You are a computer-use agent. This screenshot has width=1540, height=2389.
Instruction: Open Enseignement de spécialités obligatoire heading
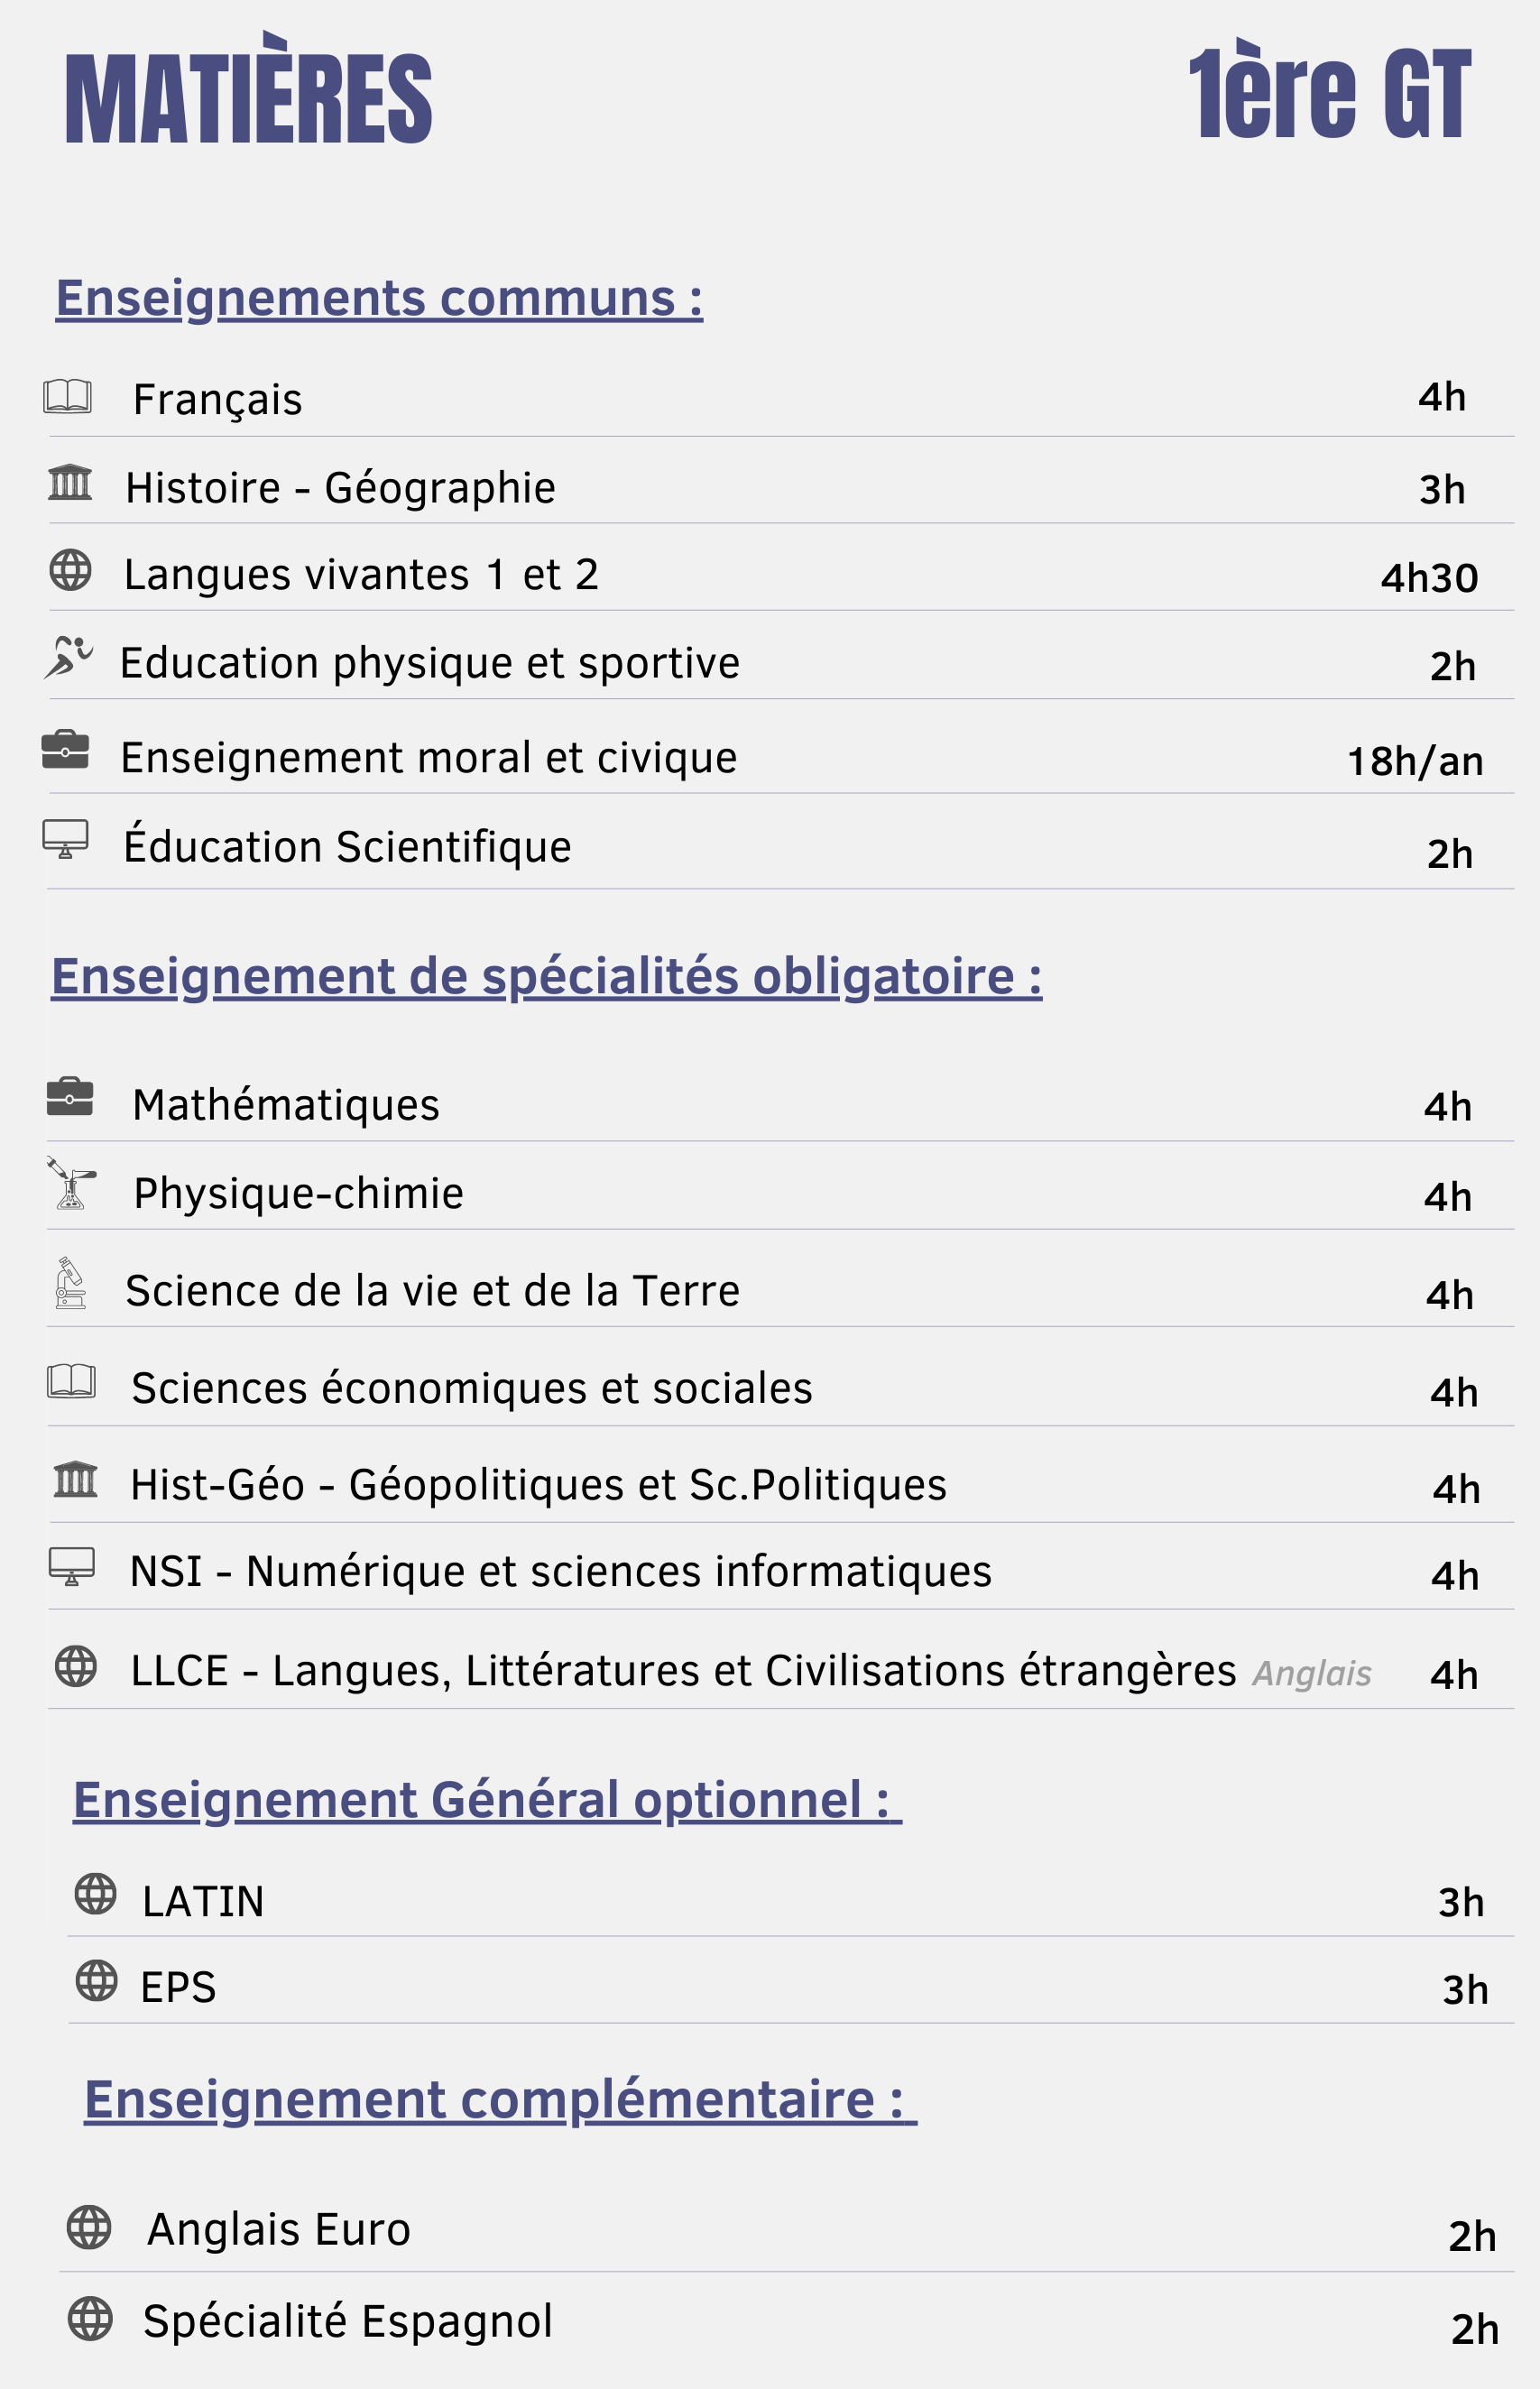547,976
